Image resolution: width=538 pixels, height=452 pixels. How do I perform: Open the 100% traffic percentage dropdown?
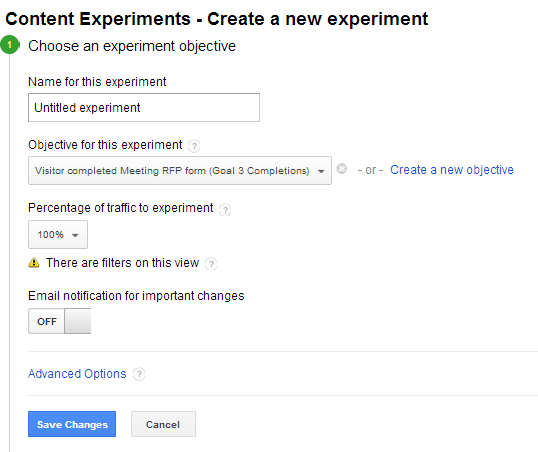pos(58,234)
